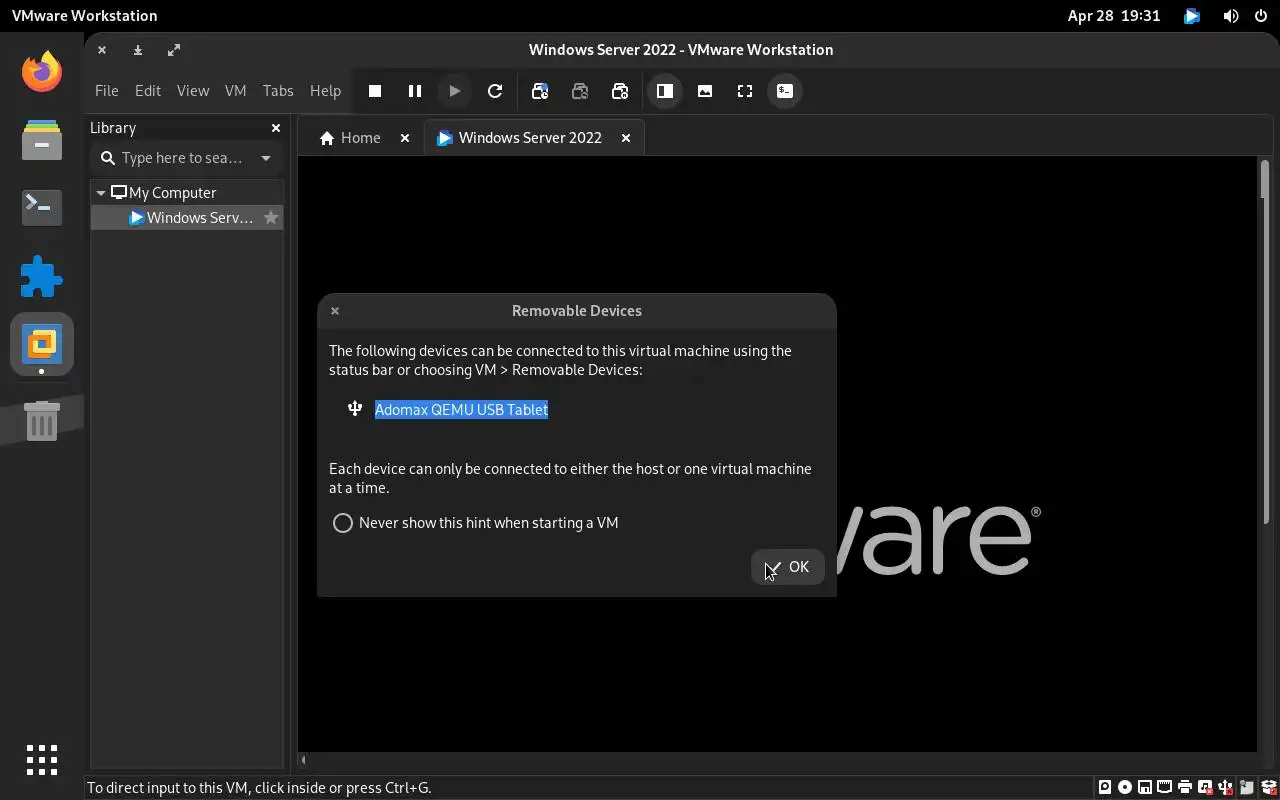Click the library search field
Image resolution: width=1280 pixels, height=800 pixels.
[x=186, y=158]
